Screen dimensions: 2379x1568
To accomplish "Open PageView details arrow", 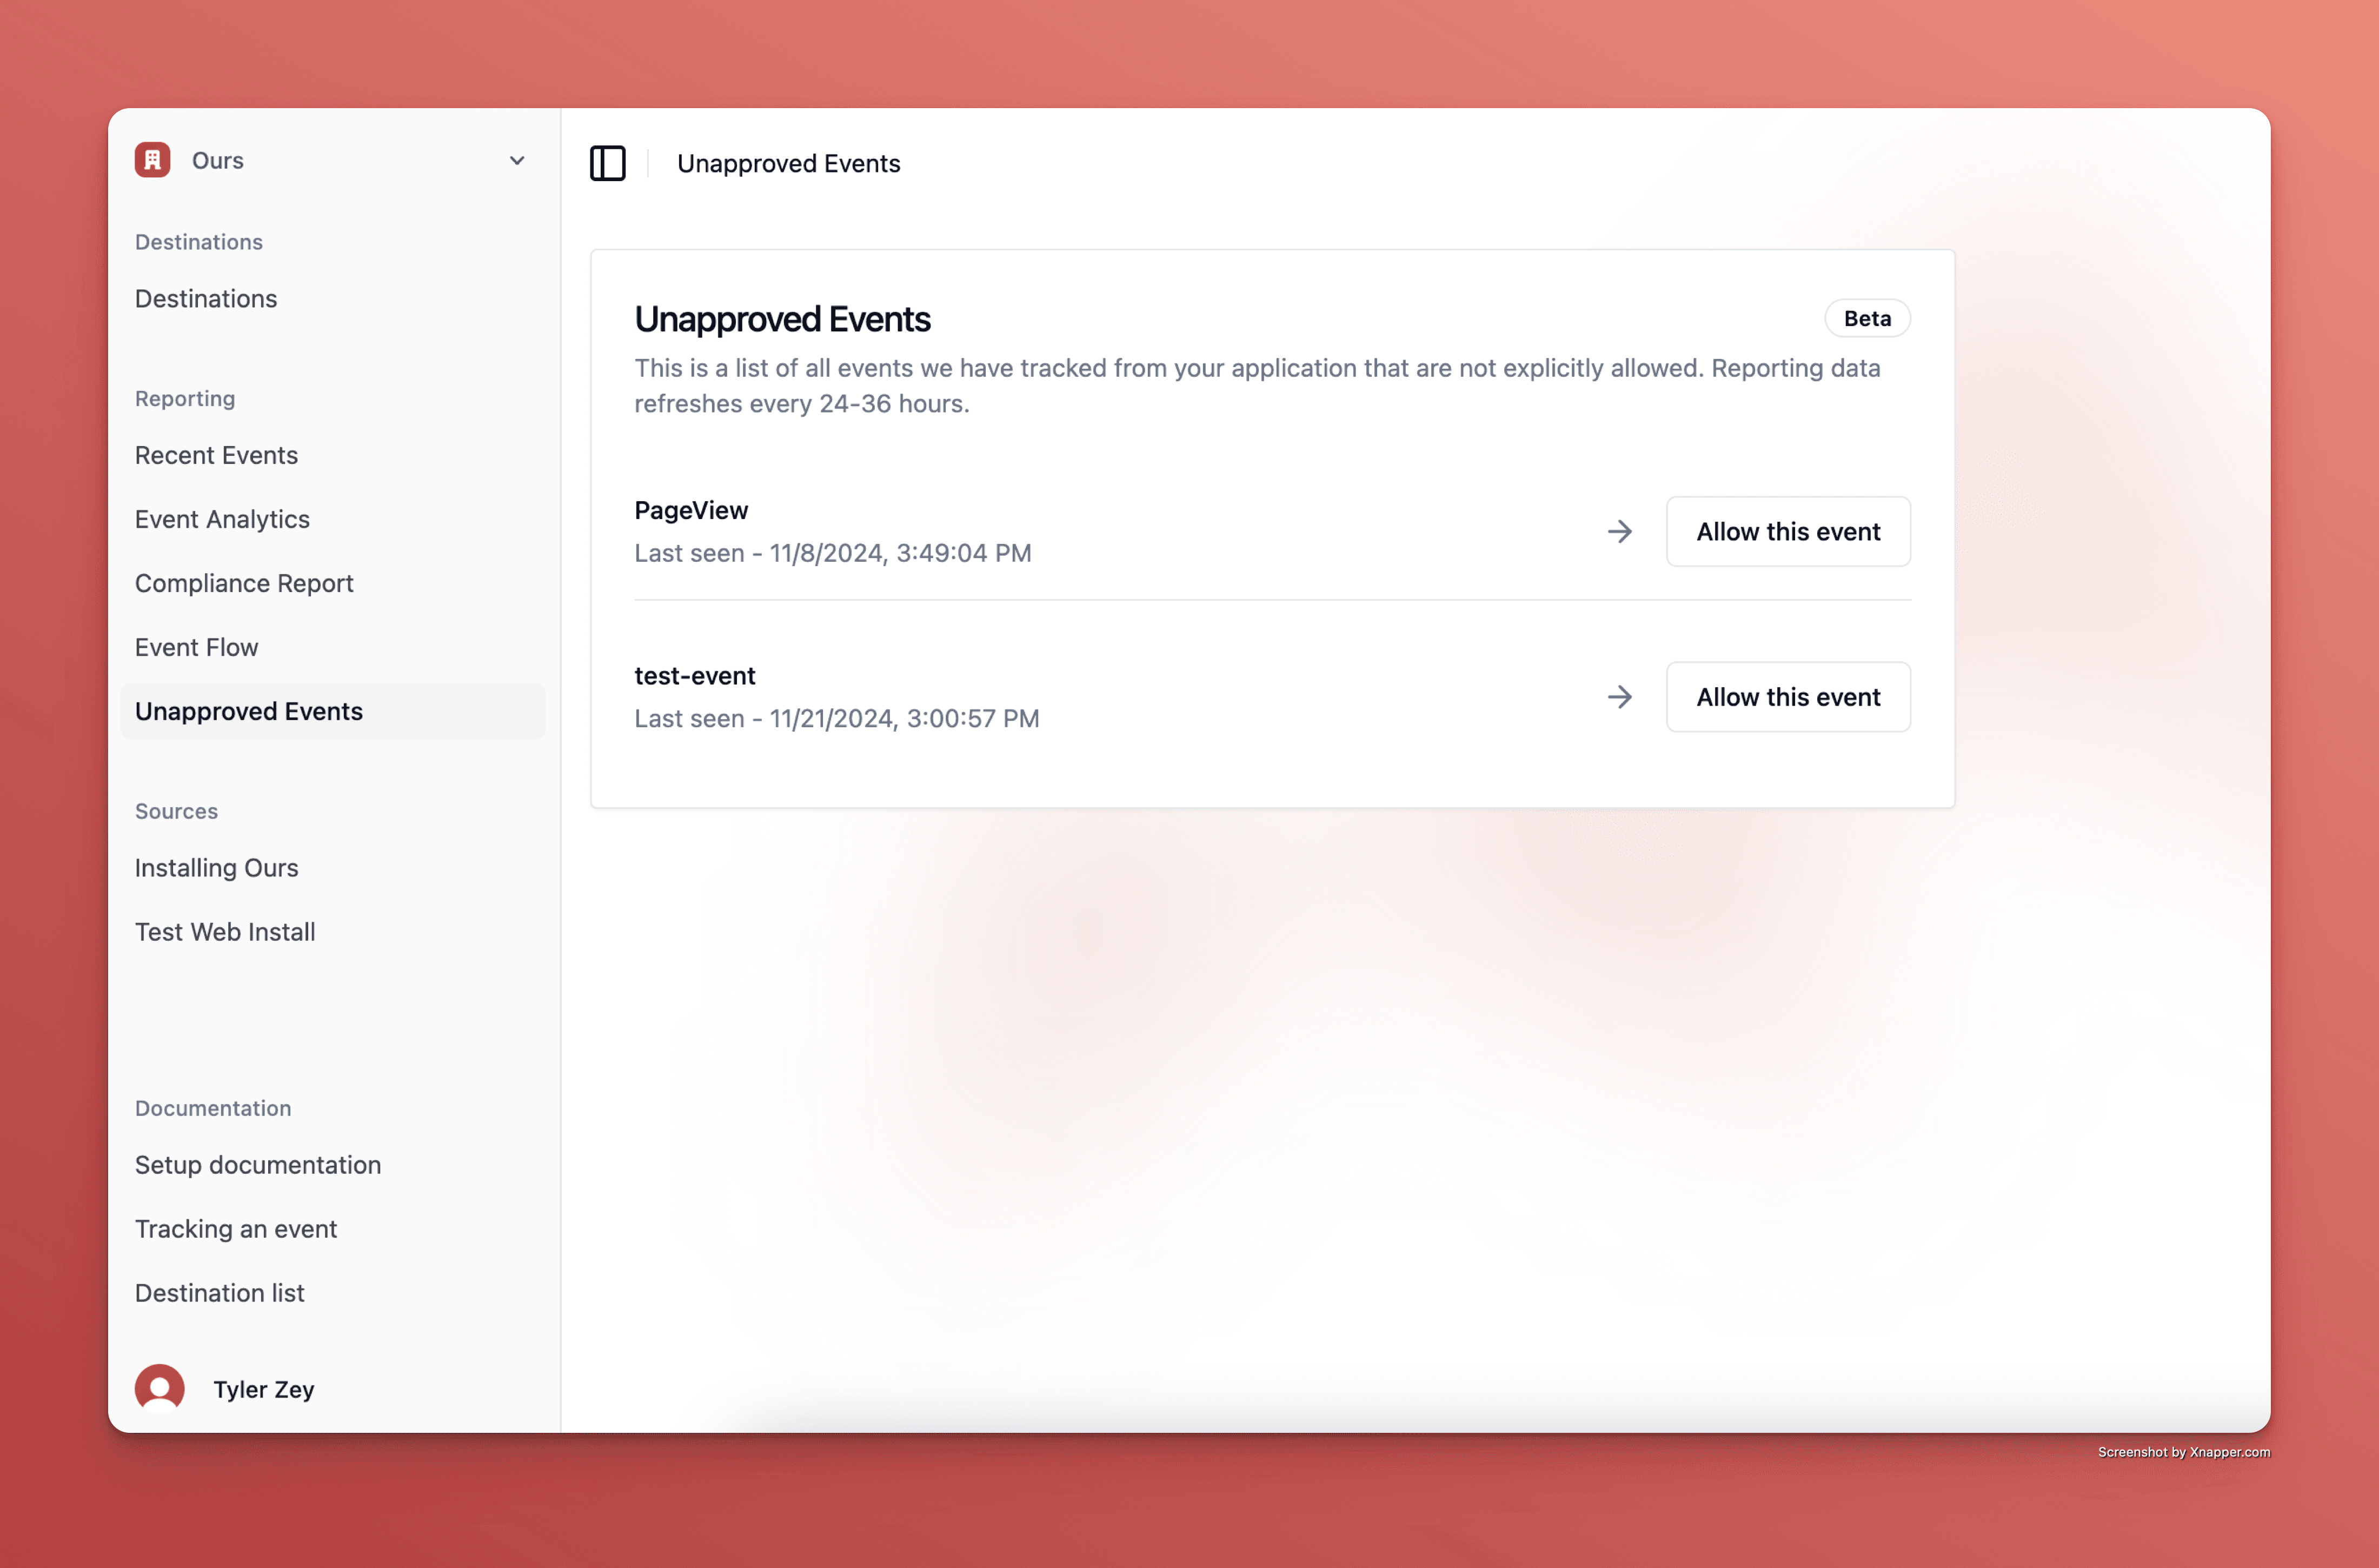I will click(x=1620, y=531).
